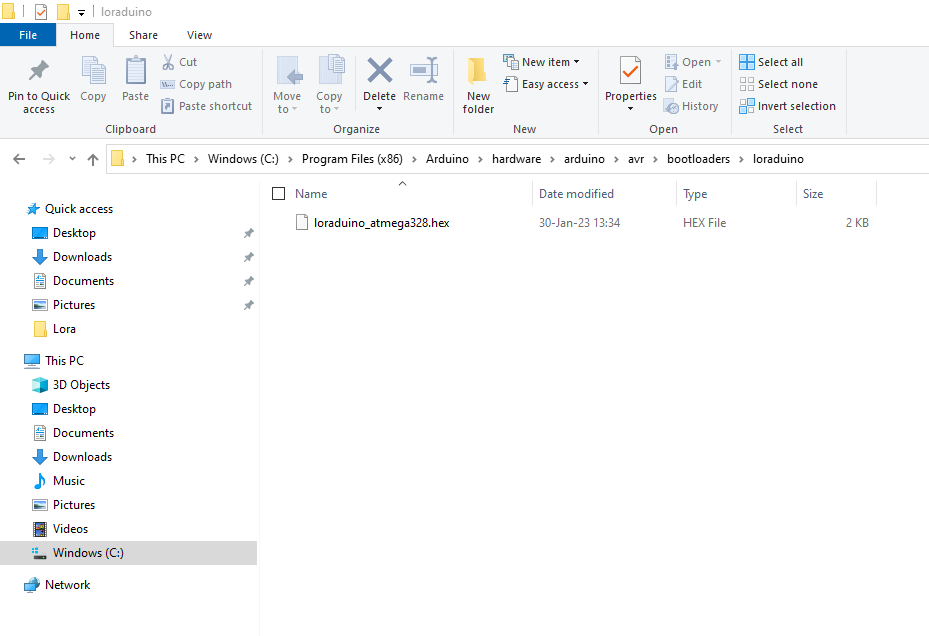Viewport: 929px width, 636px height.
Task: Expand the New item dropdown
Action: coord(576,62)
